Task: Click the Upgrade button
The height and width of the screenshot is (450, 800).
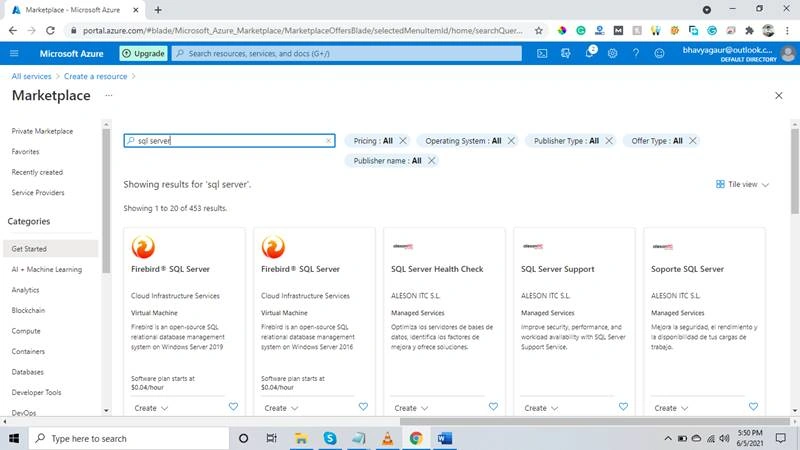Action: click(143, 53)
